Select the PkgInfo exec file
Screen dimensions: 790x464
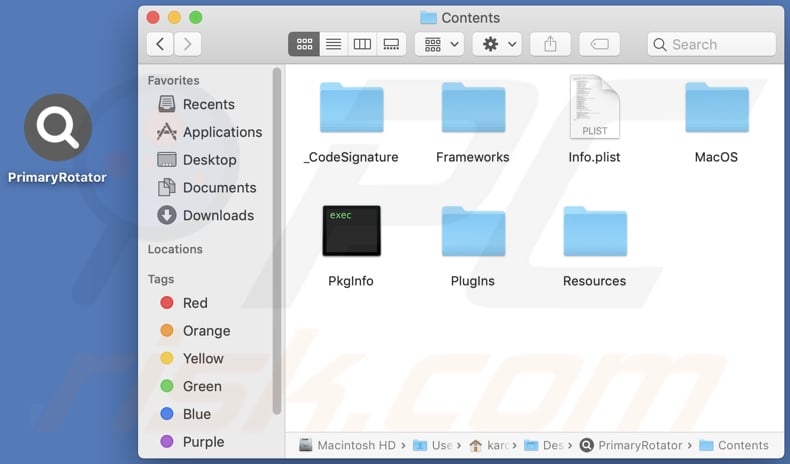351,231
